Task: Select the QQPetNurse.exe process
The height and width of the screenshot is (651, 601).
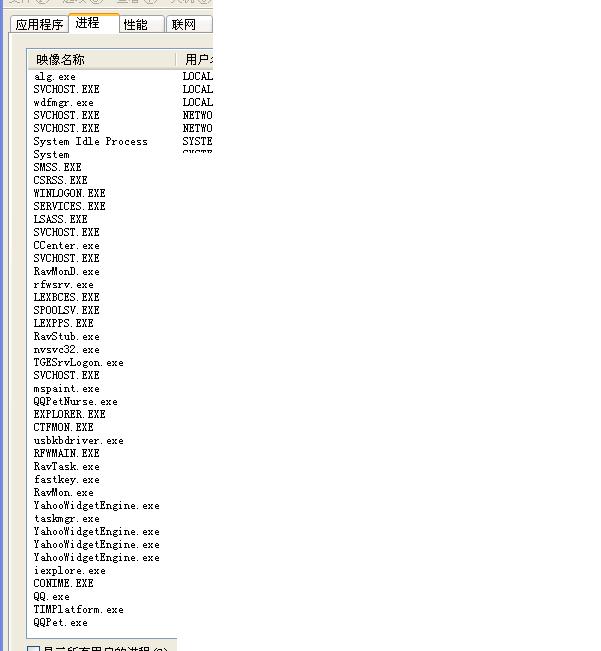Action: 76,401
